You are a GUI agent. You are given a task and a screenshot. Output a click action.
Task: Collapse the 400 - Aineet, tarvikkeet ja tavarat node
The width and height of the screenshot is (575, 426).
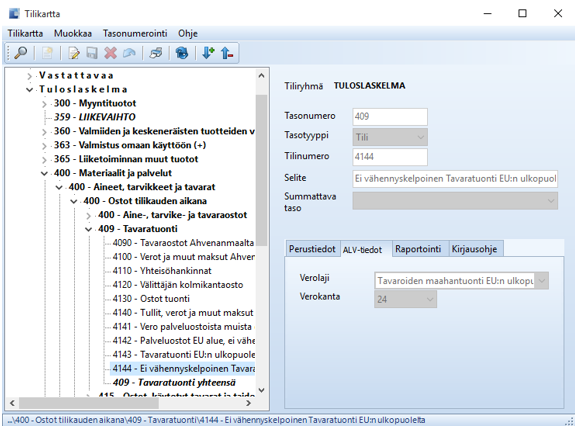(59, 187)
